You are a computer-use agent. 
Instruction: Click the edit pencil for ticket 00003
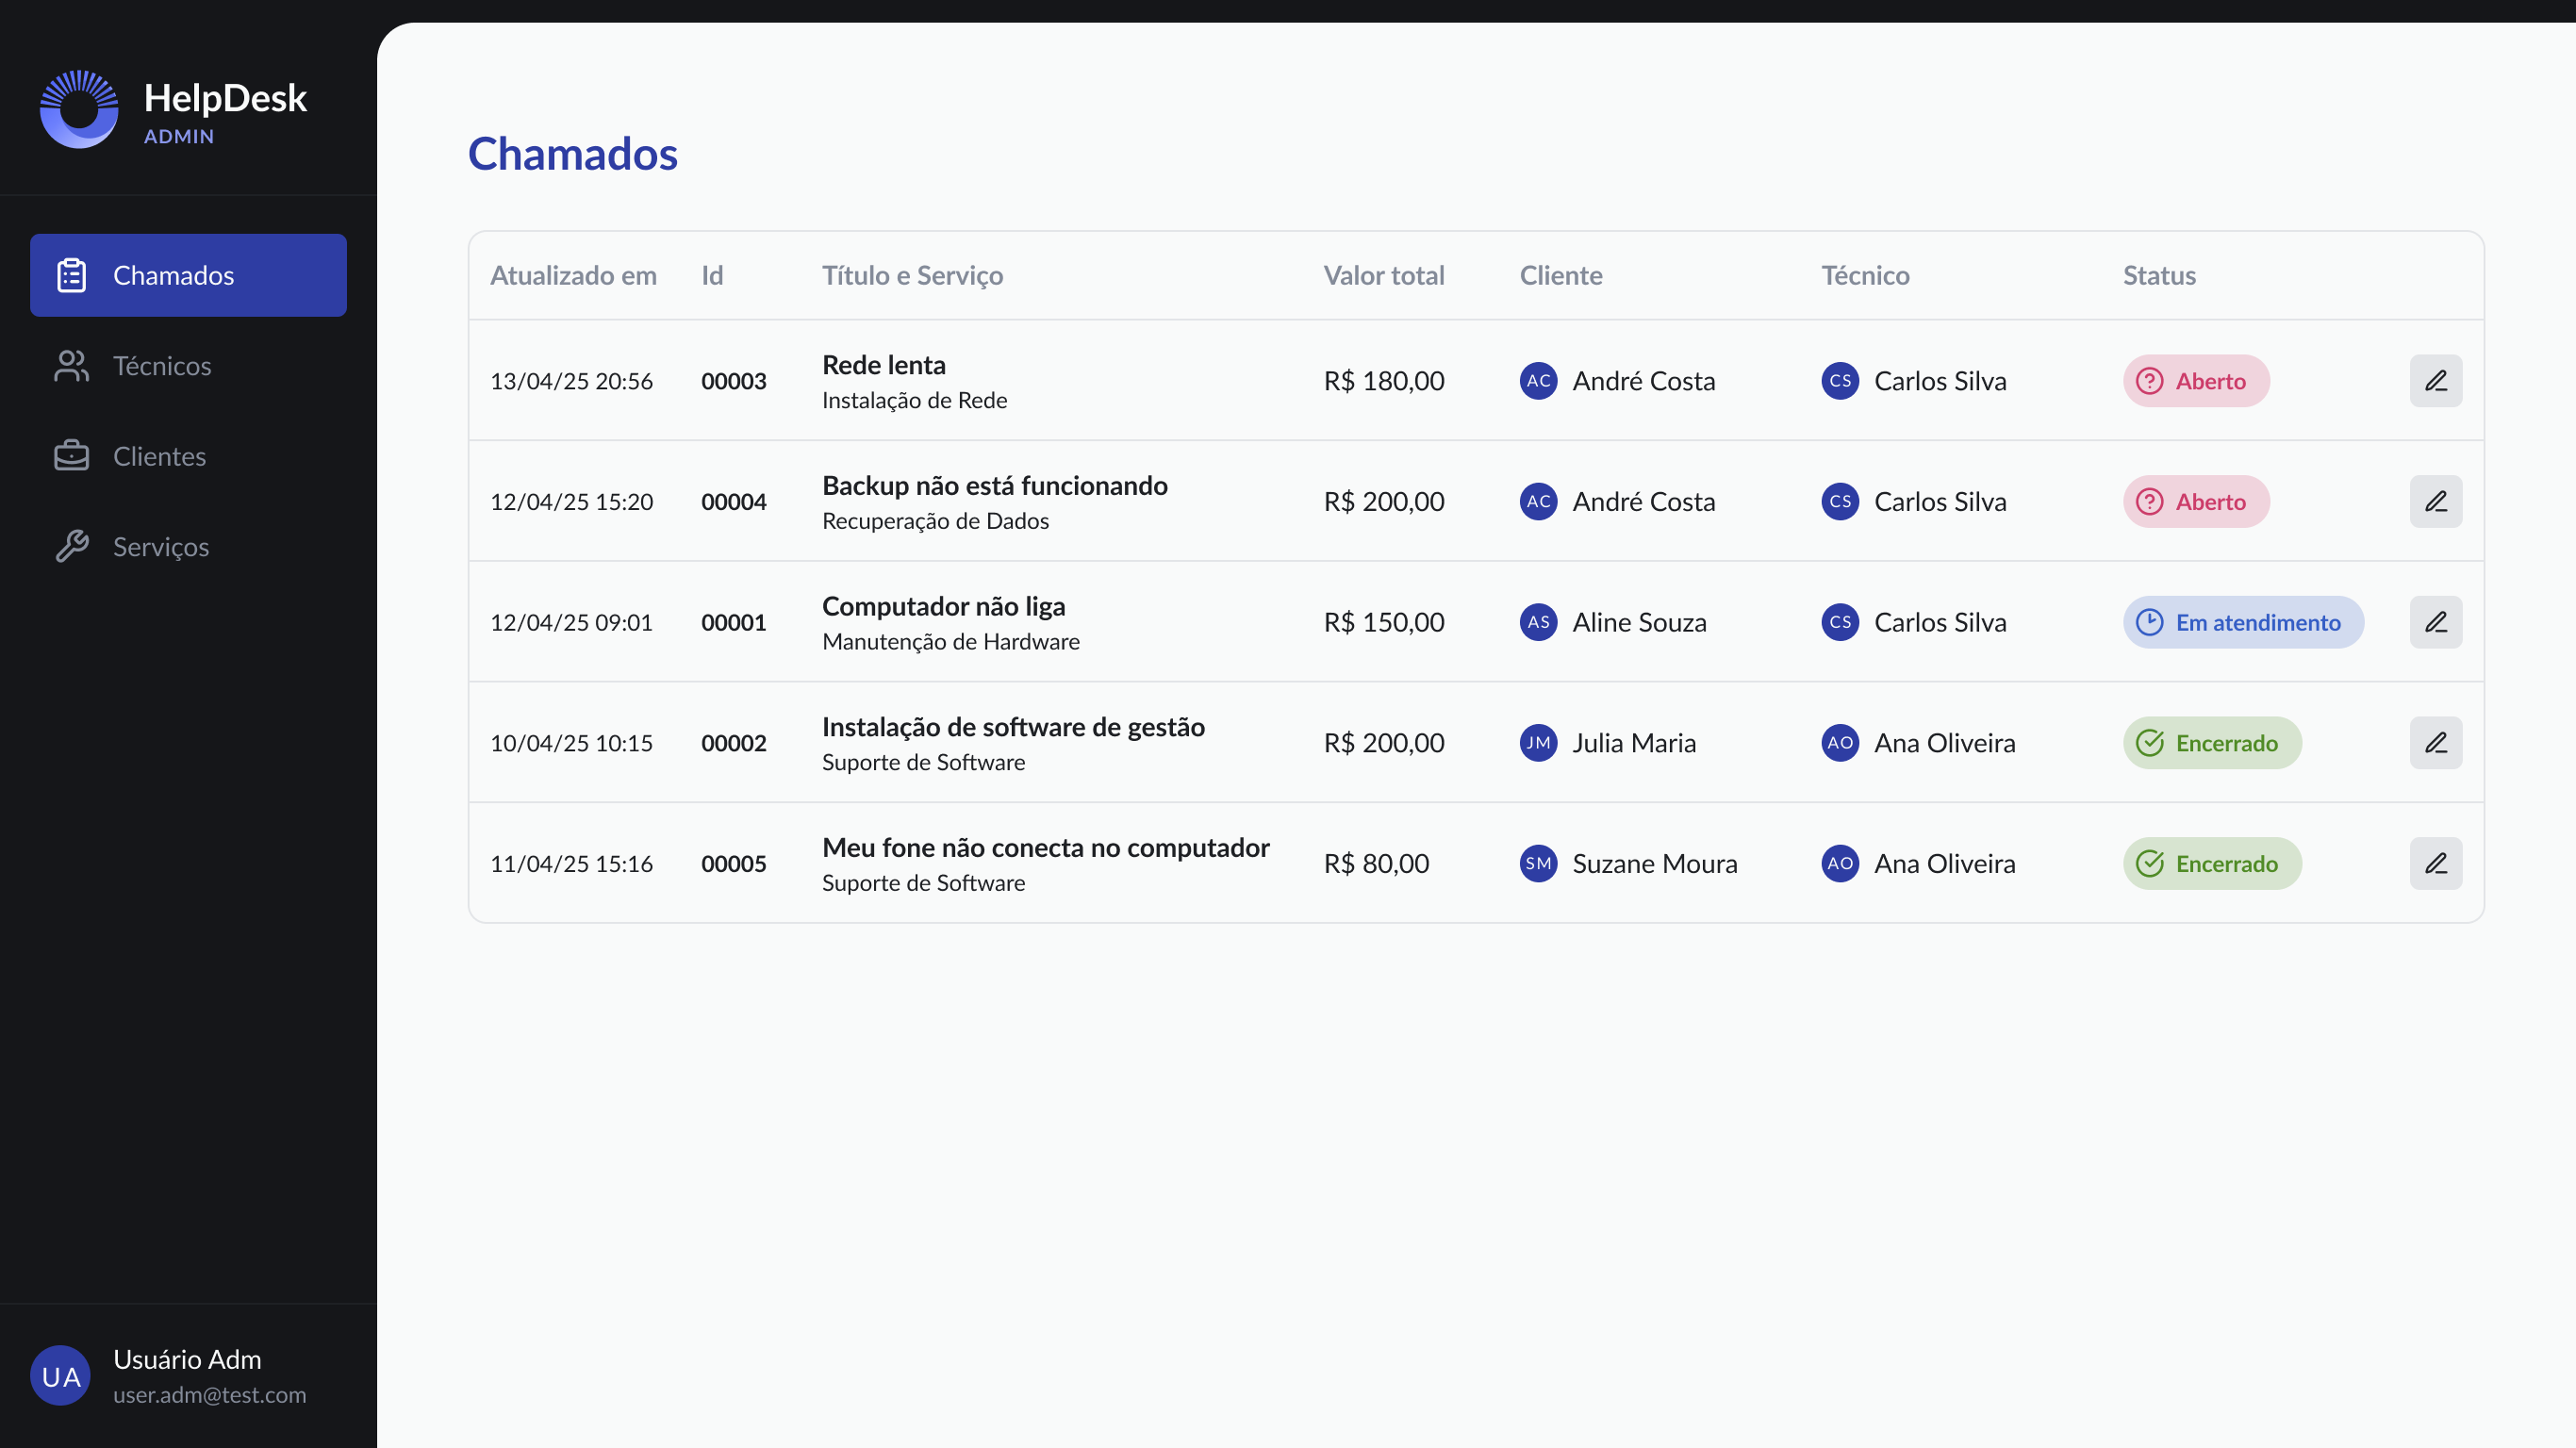(x=2435, y=381)
